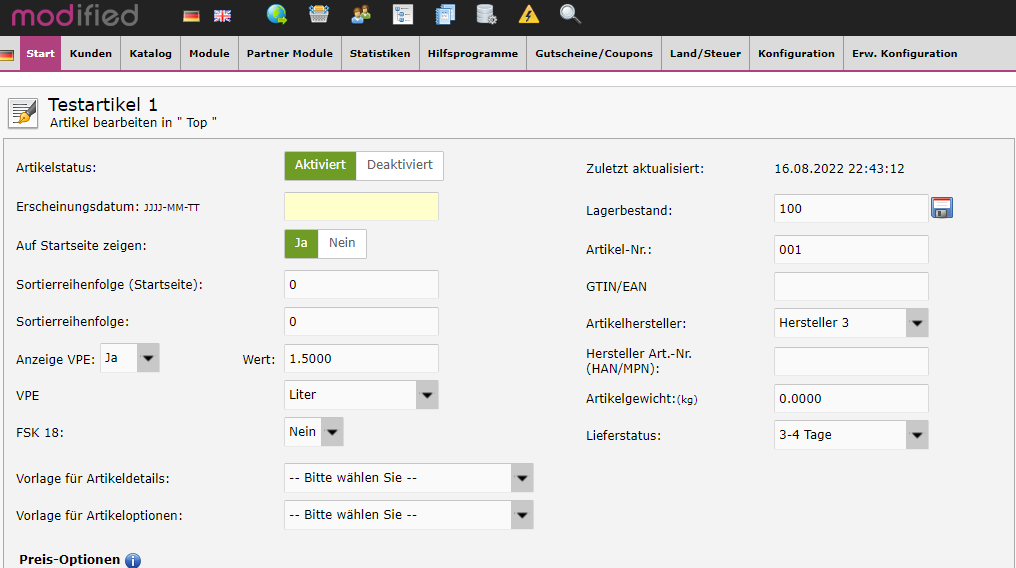Click the Erscheinungsdatum input field
The height and width of the screenshot is (568, 1016).
pos(361,206)
